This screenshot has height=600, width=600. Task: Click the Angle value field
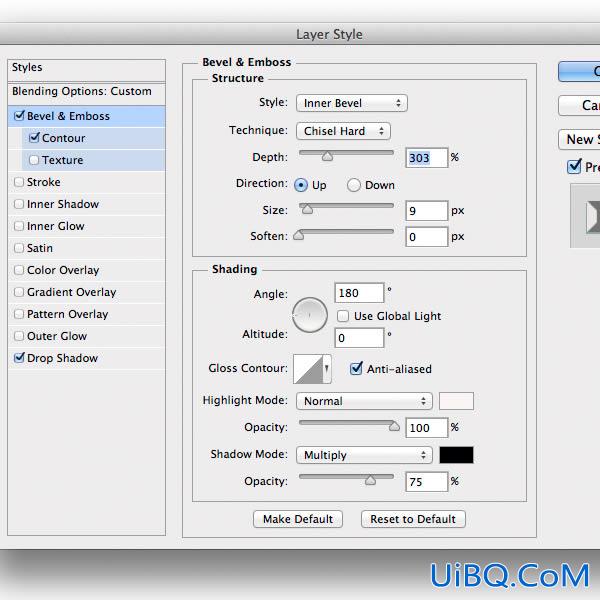coord(359,293)
